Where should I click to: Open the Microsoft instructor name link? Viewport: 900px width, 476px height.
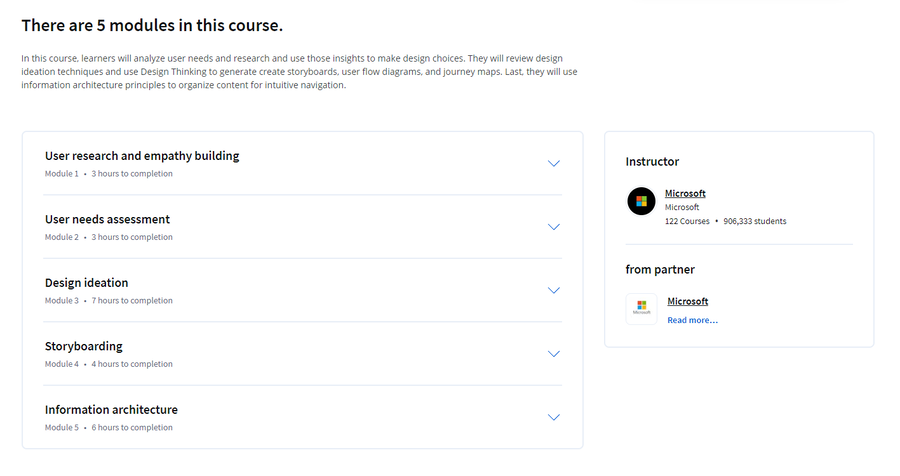coord(685,194)
